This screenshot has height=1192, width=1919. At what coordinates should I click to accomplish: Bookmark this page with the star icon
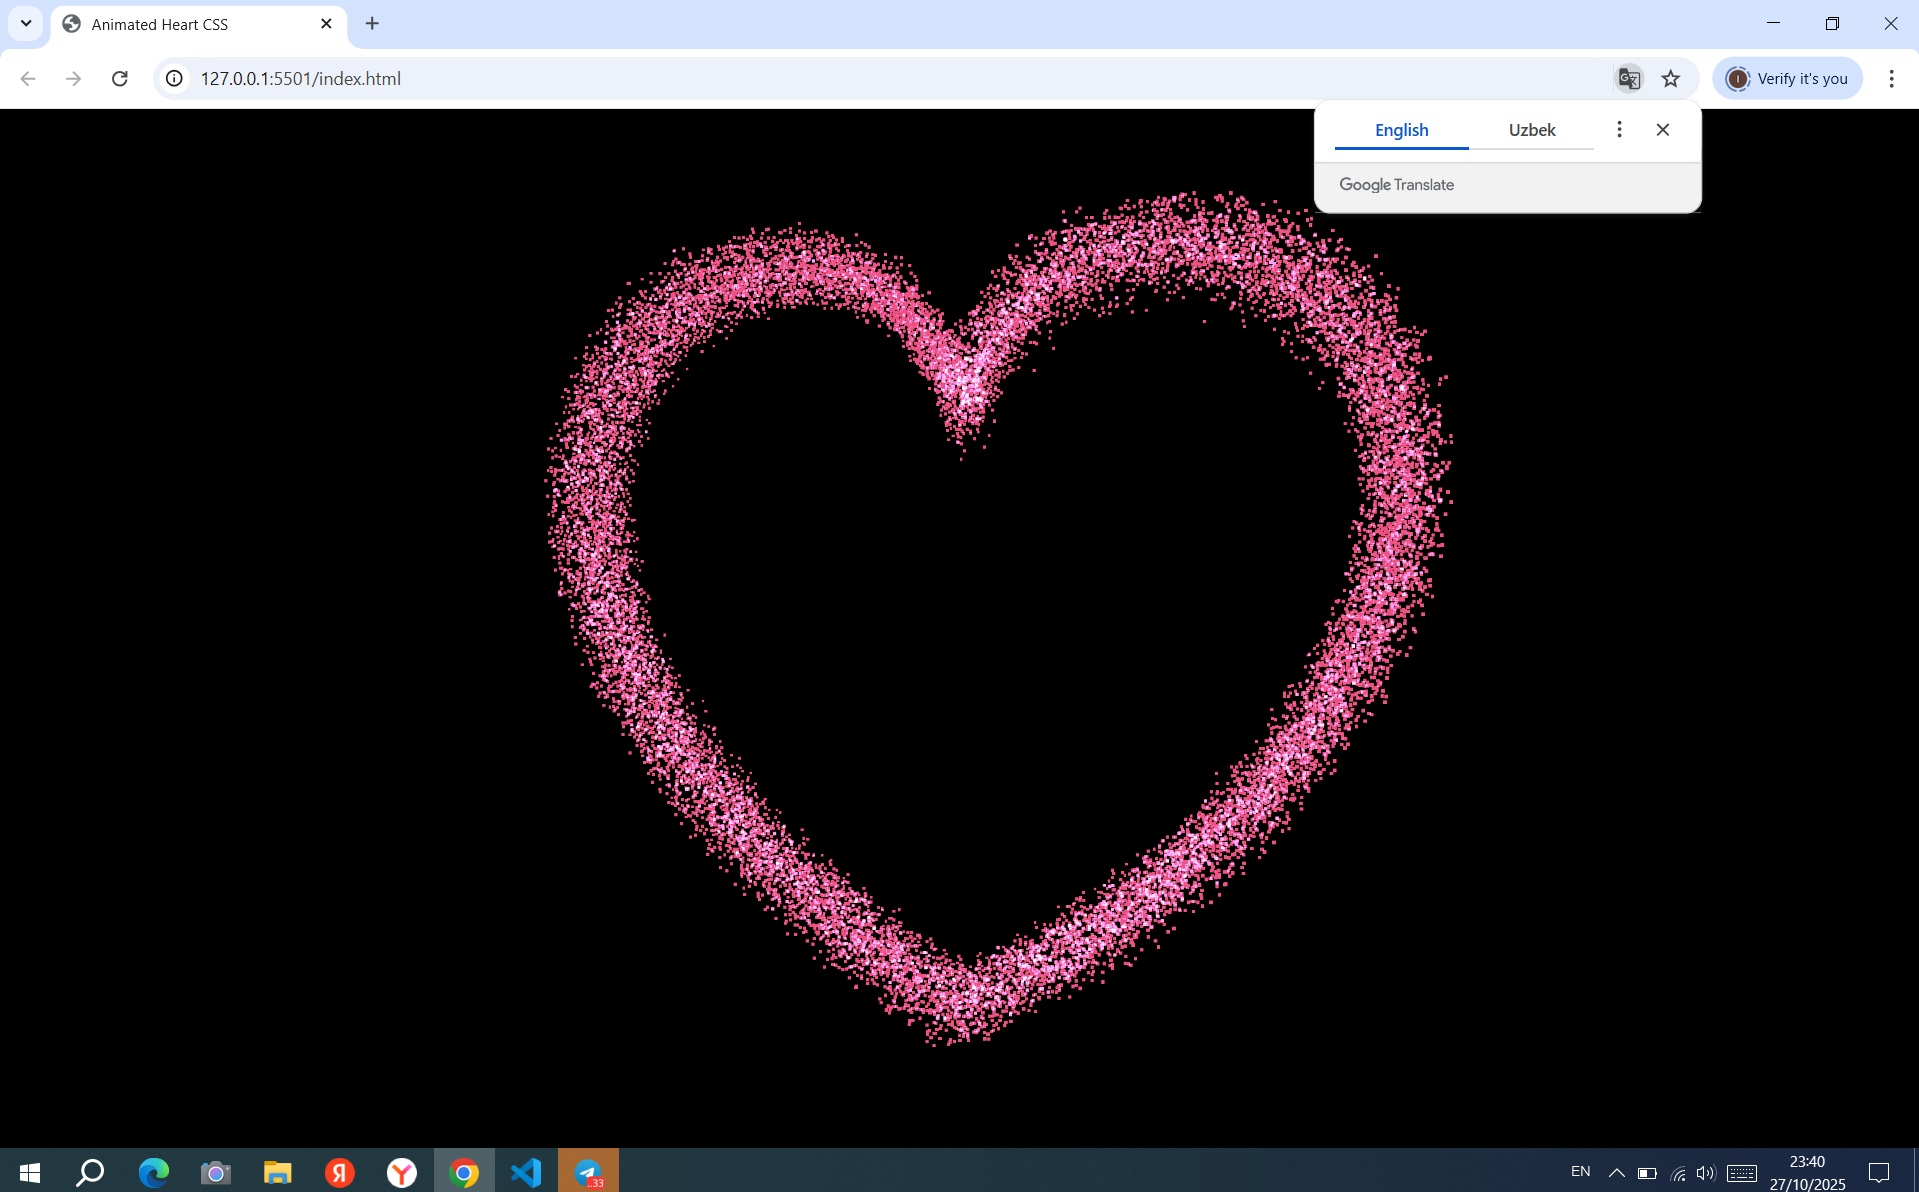tap(1671, 78)
